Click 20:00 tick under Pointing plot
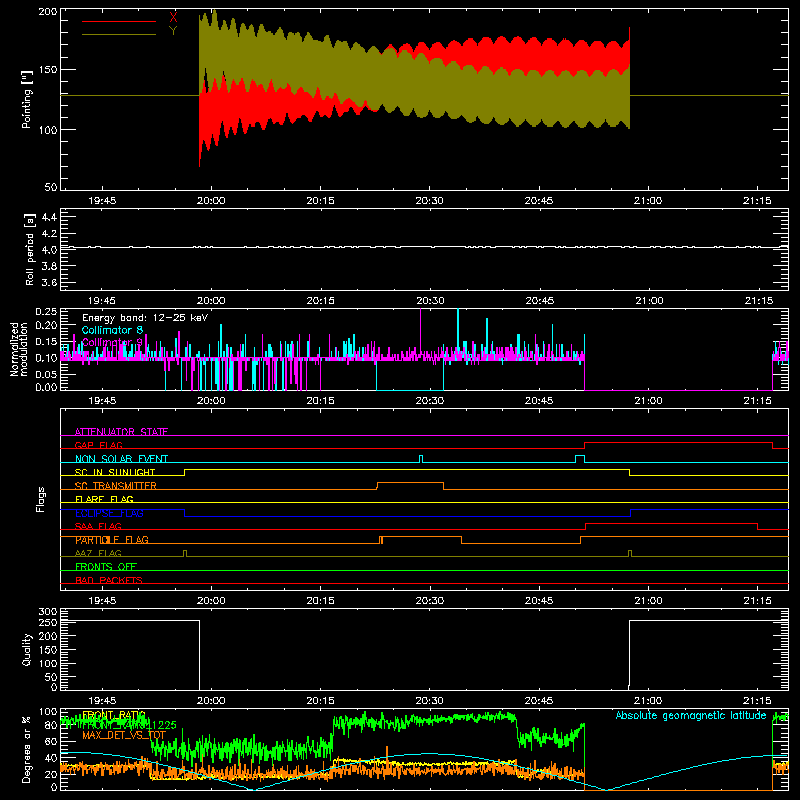 (x=211, y=201)
